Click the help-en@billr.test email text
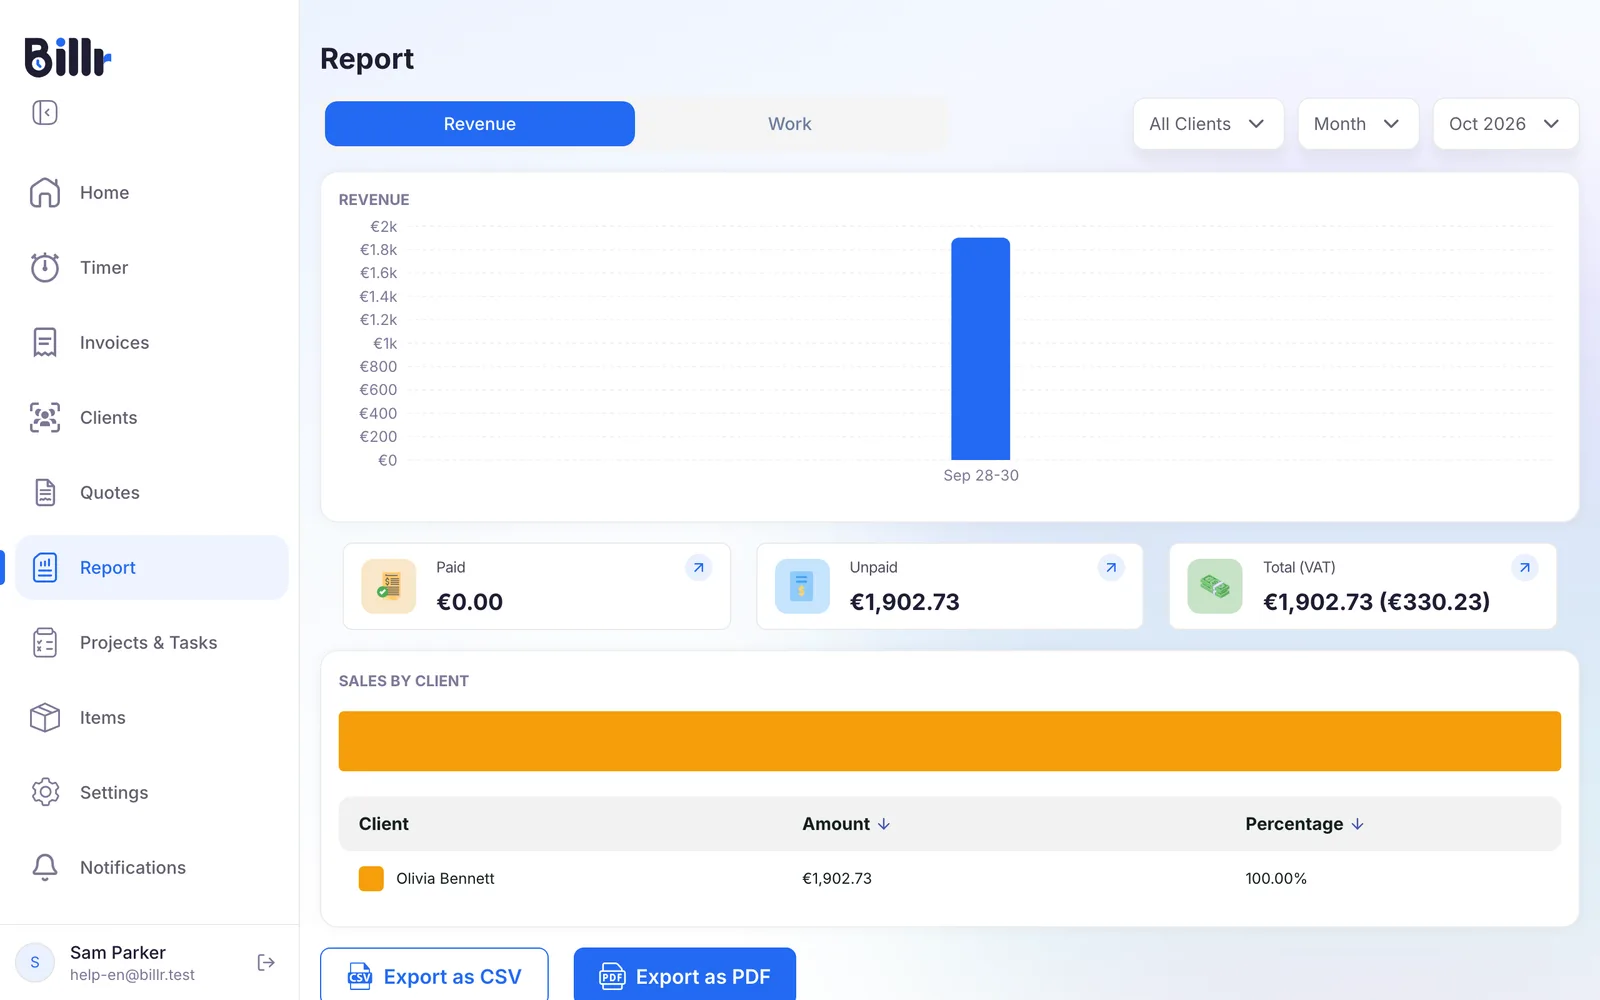Viewport: 1600px width, 1000px height. tap(132, 975)
